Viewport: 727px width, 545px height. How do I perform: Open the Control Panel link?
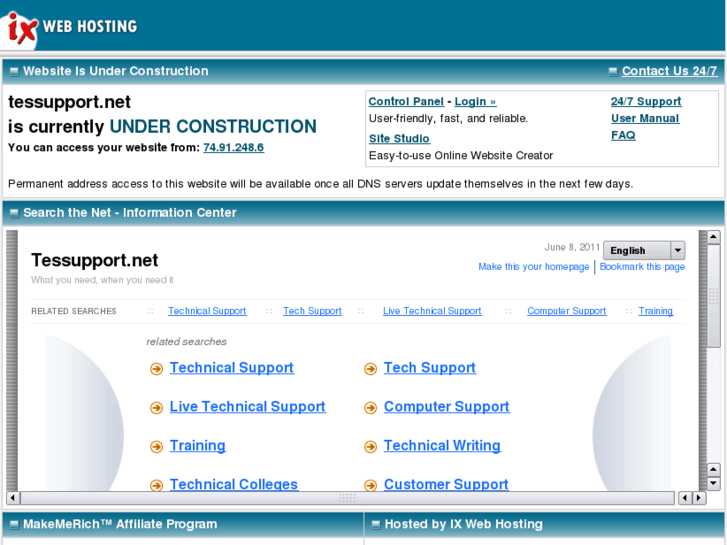pyautogui.click(x=406, y=101)
